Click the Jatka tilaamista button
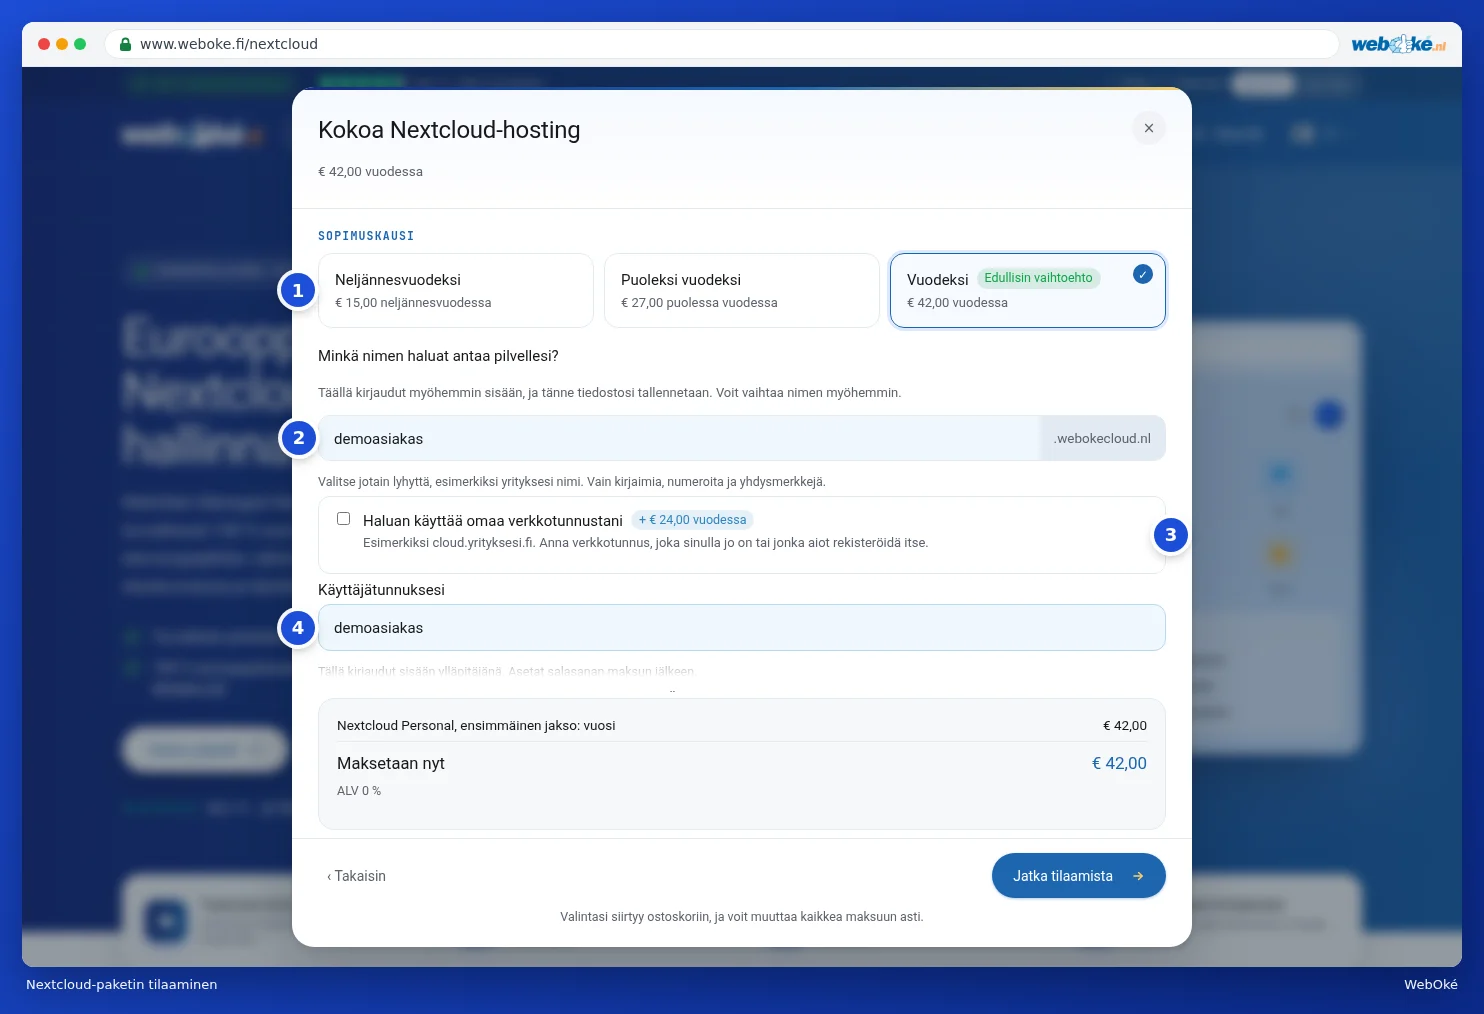This screenshot has width=1484, height=1014. 1078,876
